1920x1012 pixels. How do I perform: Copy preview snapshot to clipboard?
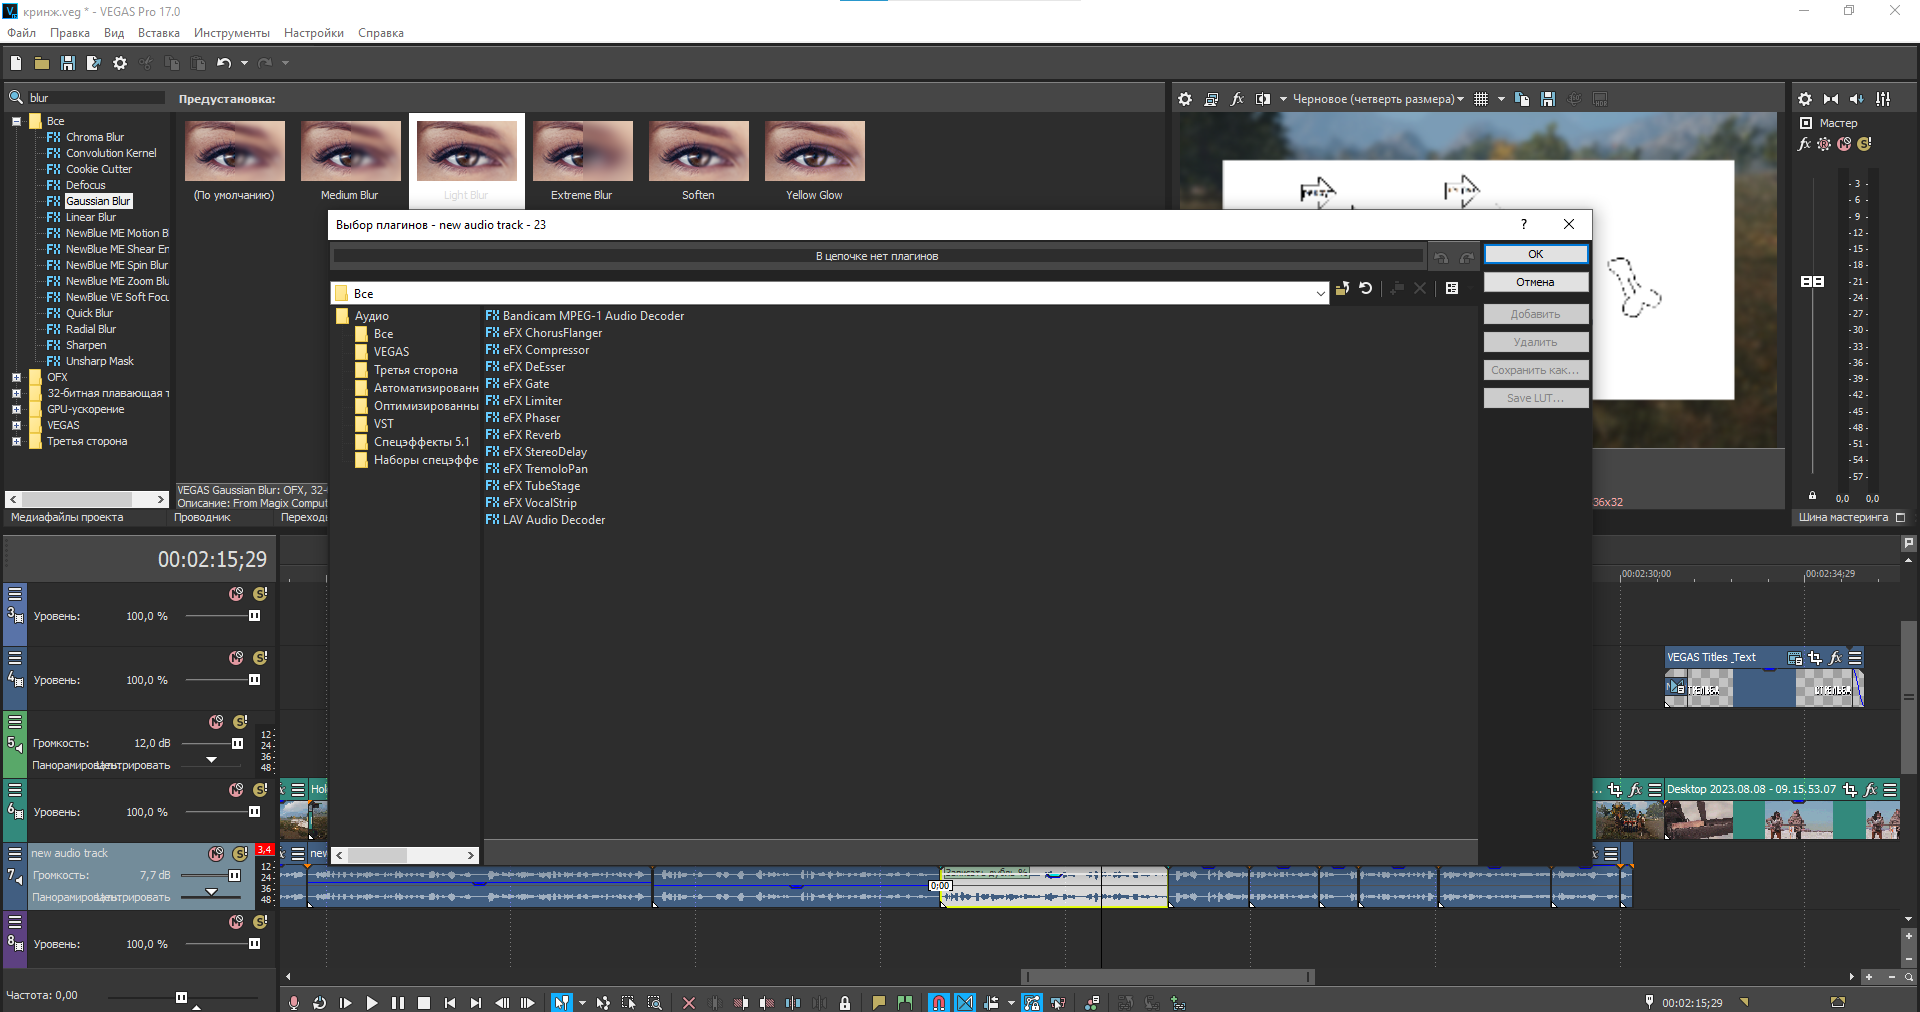pos(1522,99)
